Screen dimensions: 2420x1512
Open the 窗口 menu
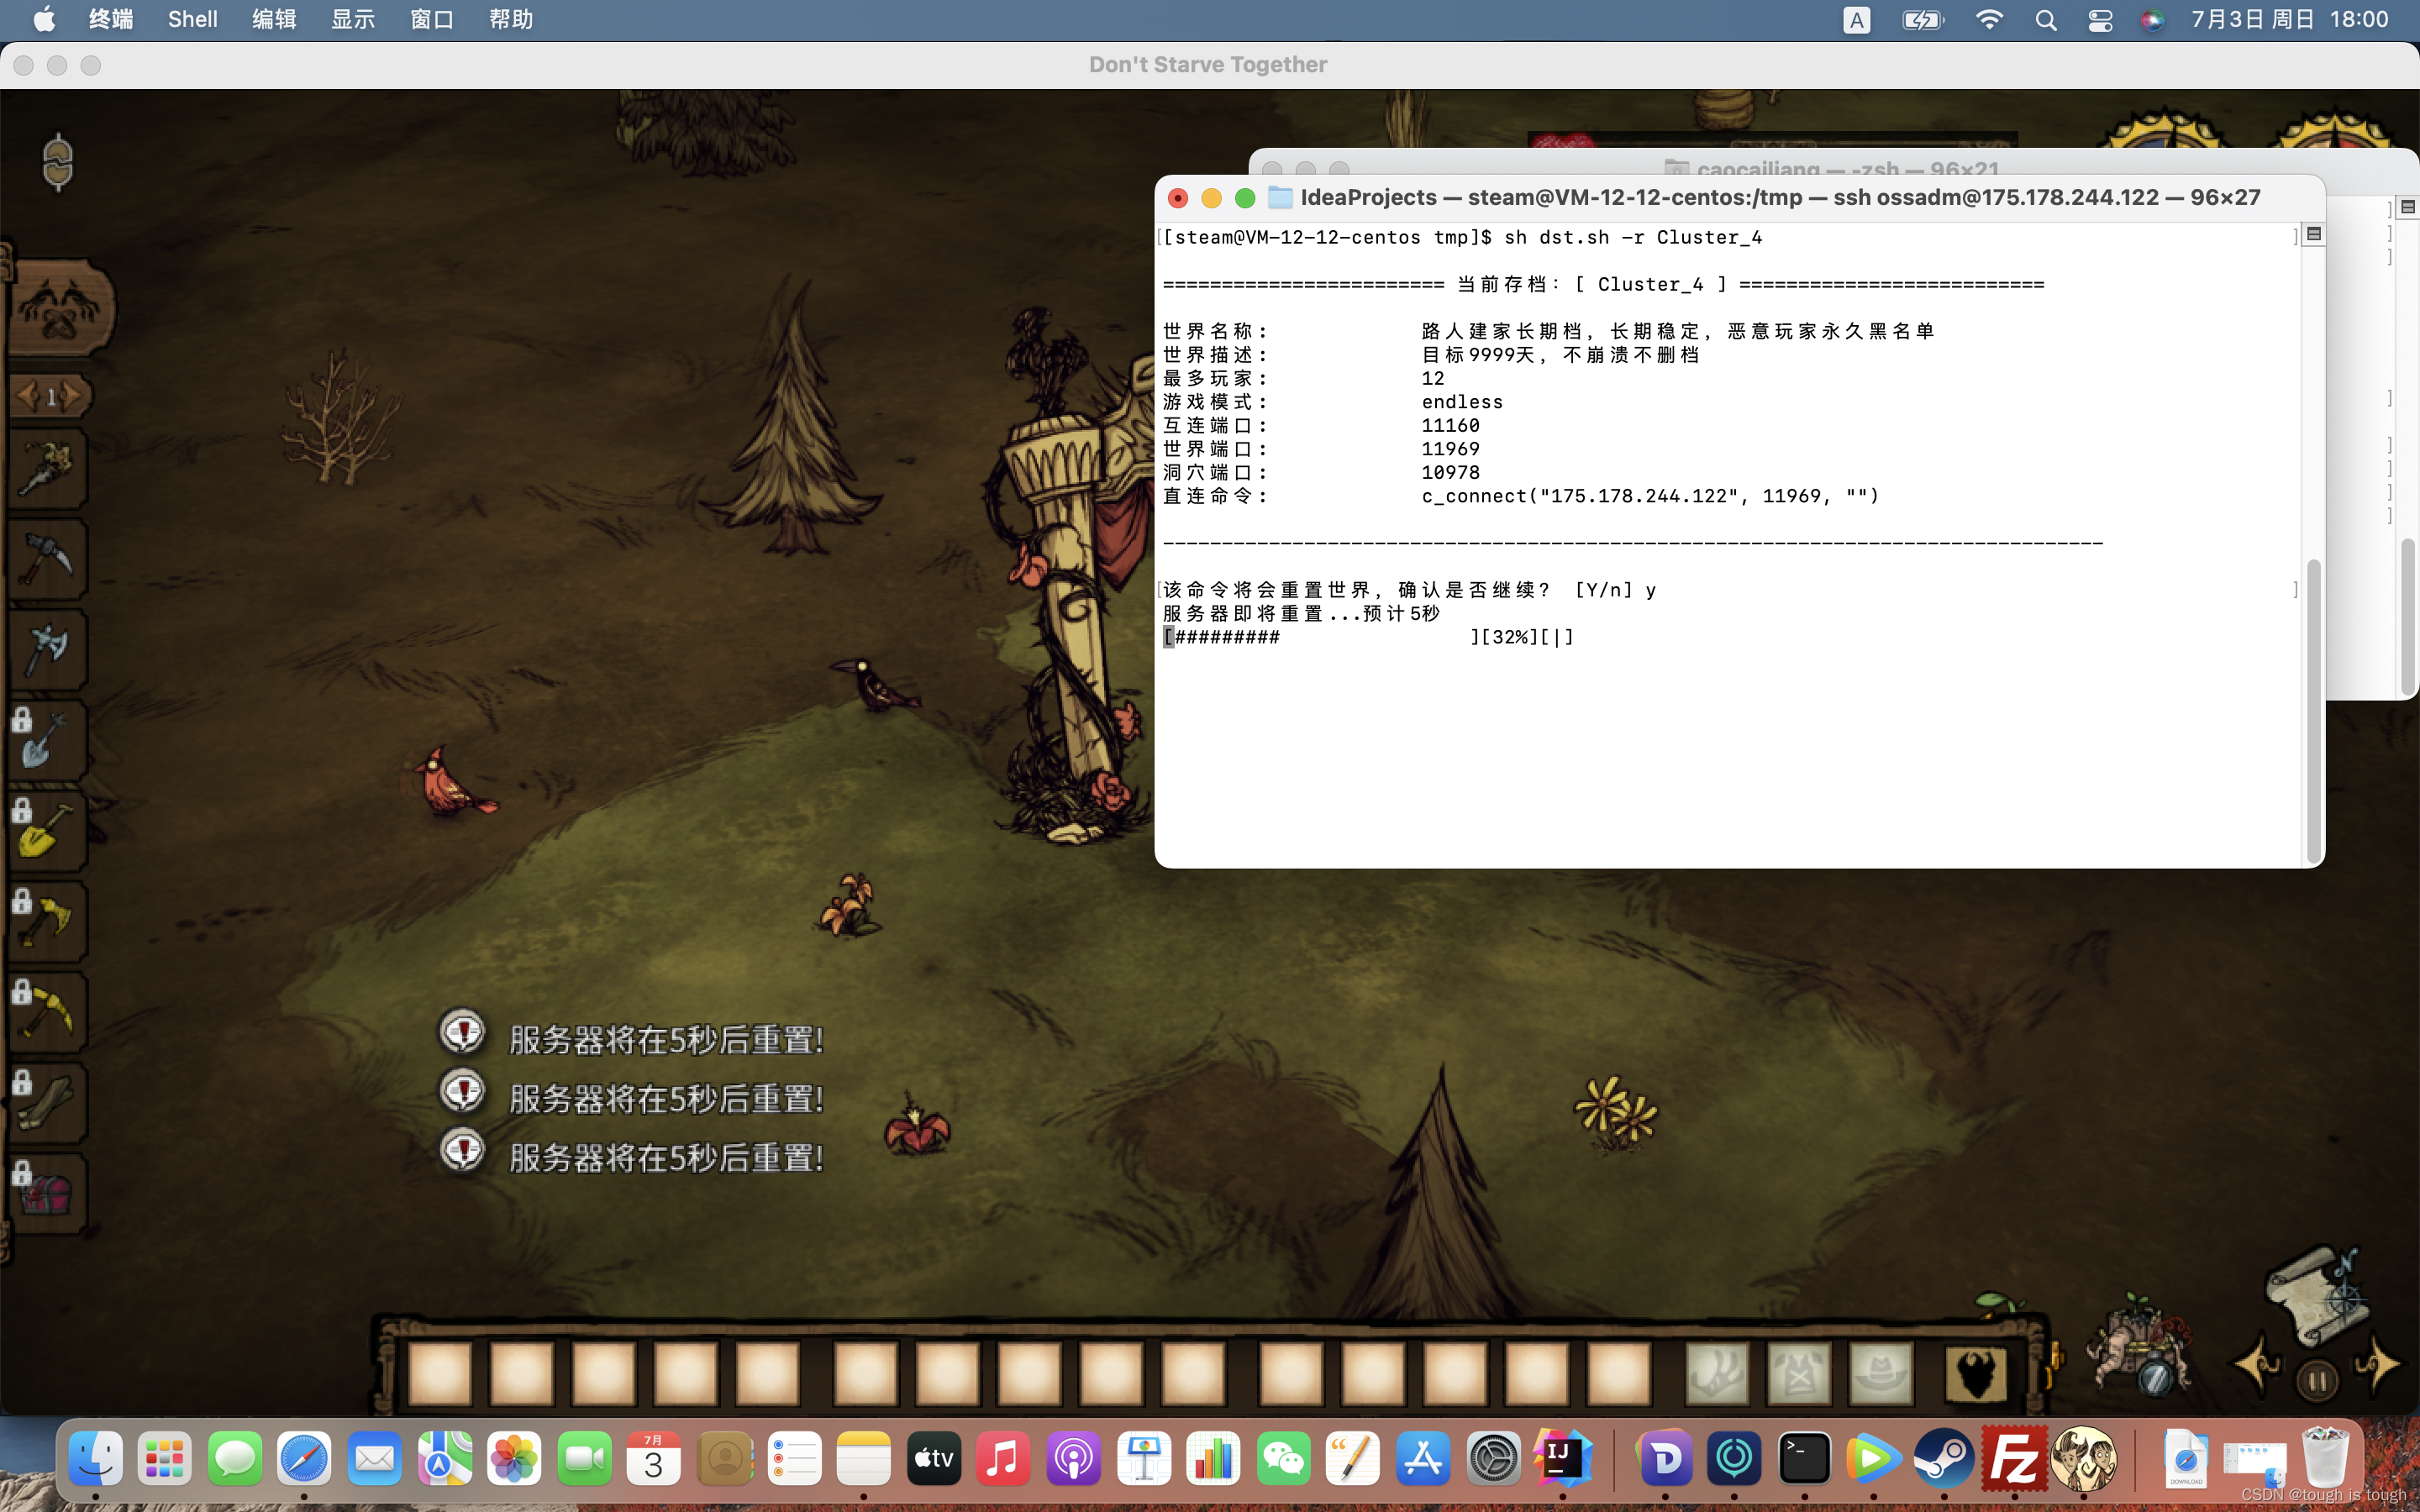431,20
